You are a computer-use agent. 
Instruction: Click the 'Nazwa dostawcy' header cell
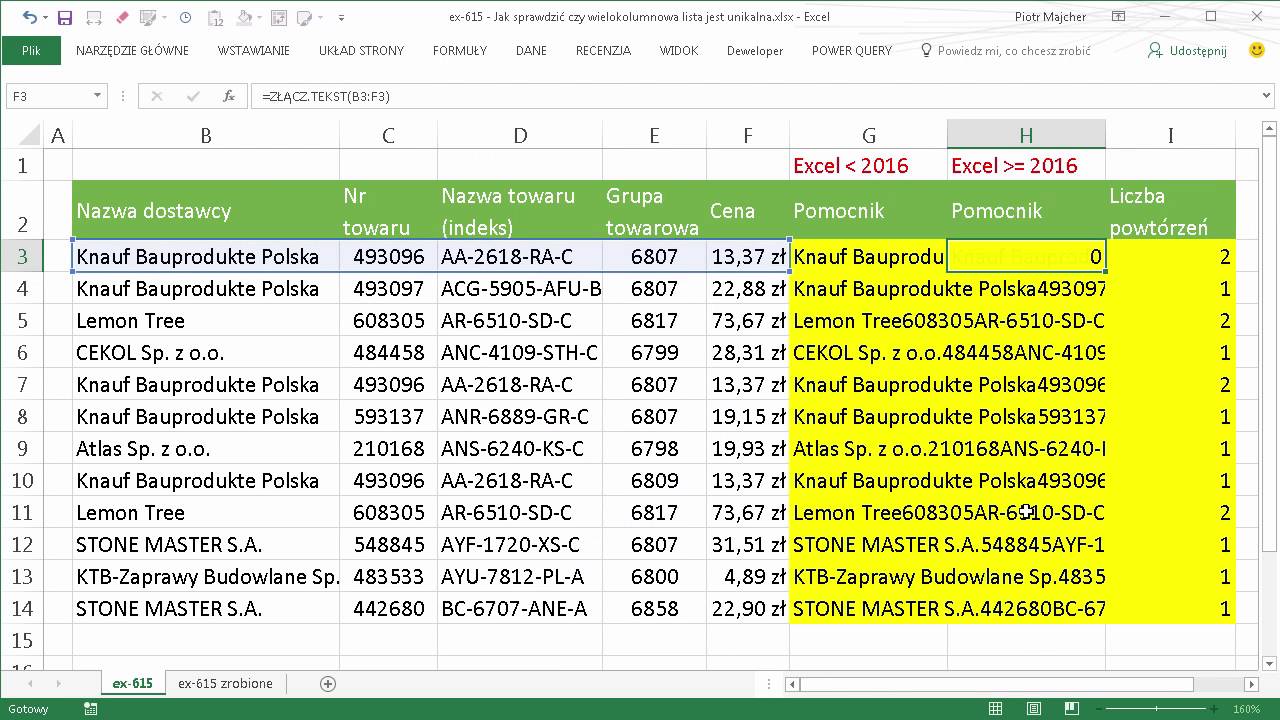(206, 210)
